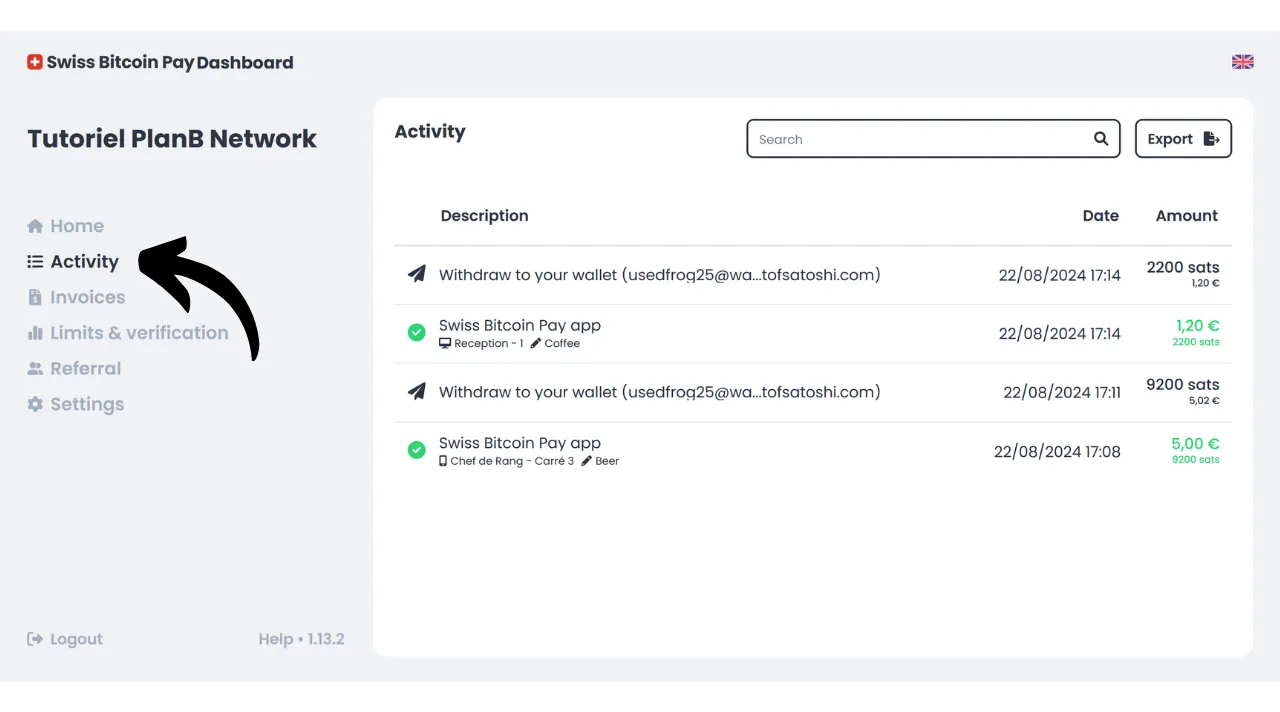
Task: Click the UK flag language icon
Action: (x=1242, y=62)
